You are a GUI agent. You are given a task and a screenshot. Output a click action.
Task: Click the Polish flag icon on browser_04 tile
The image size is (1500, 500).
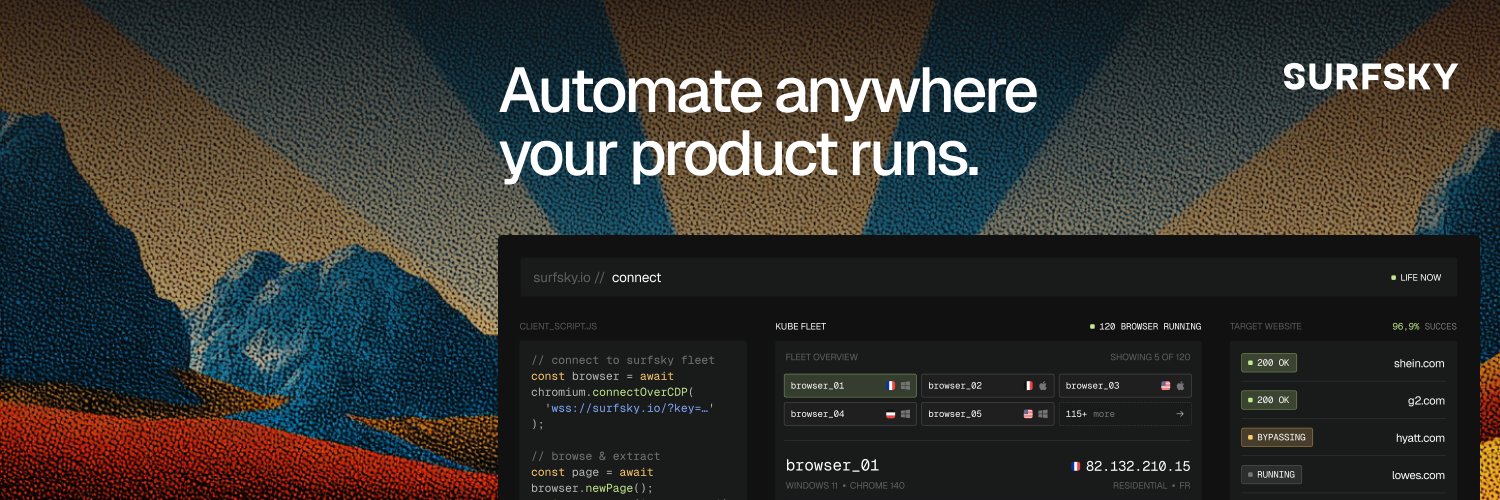coord(890,413)
